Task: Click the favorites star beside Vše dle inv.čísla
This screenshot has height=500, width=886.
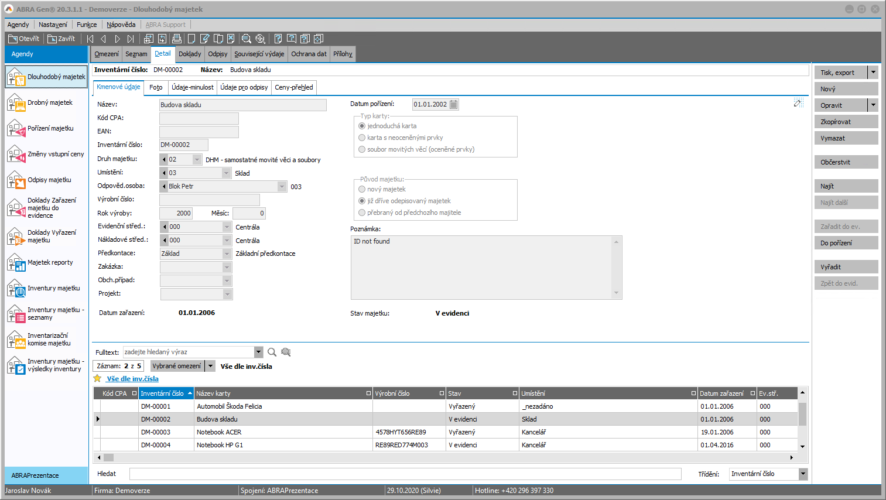Action: (x=97, y=380)
